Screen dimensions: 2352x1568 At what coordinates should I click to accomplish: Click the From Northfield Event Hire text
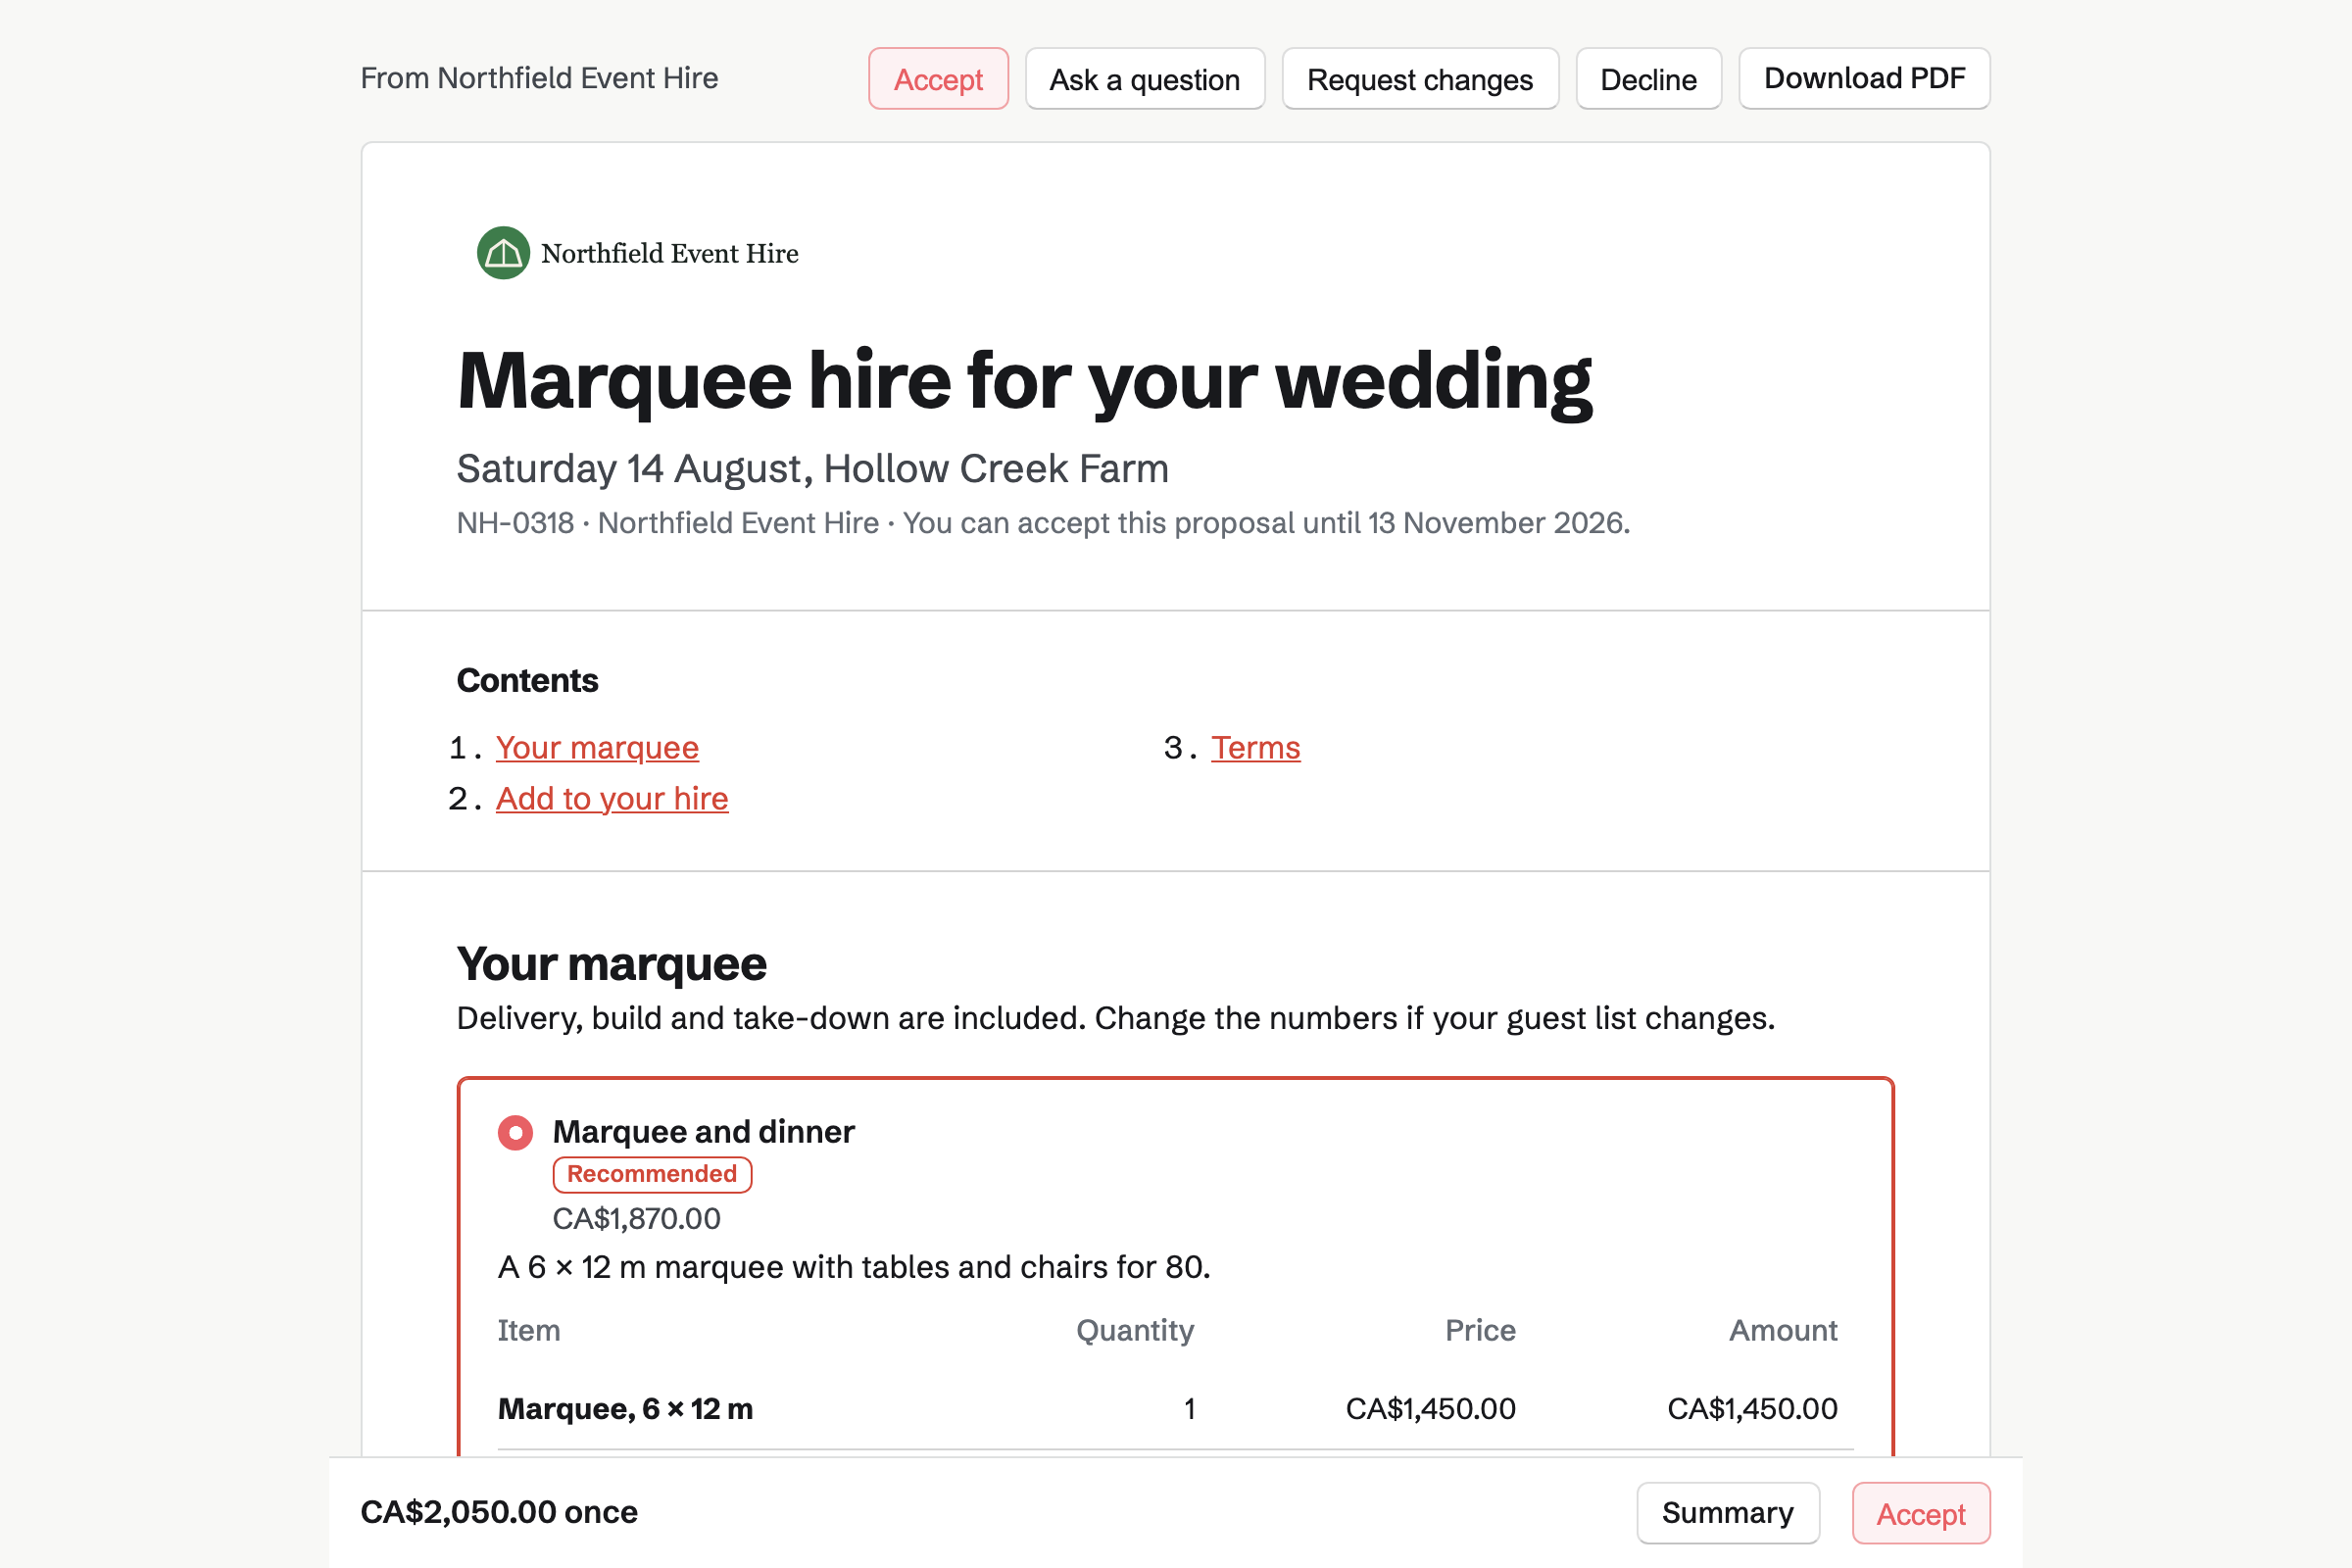coord(539,78)
